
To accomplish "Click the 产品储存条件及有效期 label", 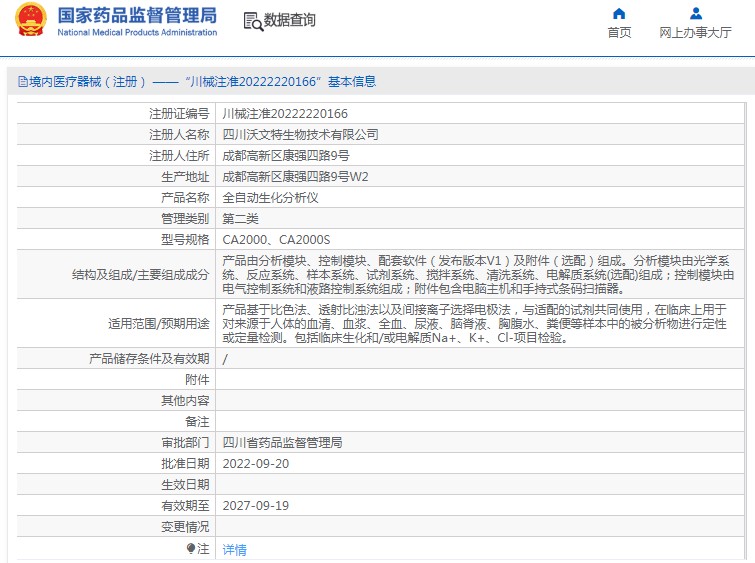I will pos(149,359).
